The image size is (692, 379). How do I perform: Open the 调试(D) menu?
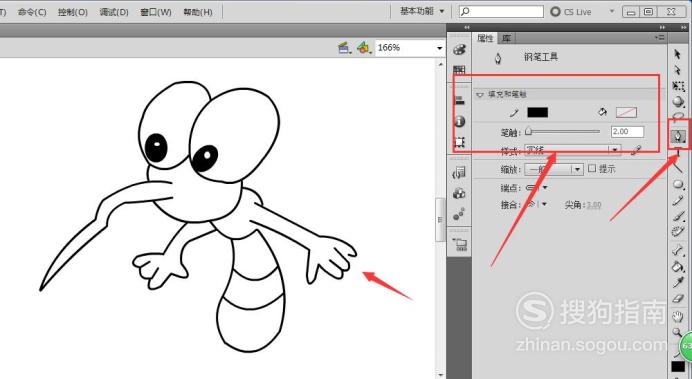click(114, 12)
